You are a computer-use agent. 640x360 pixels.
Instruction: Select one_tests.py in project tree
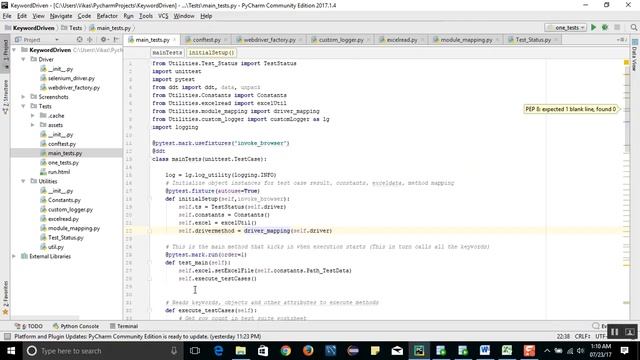63,162
